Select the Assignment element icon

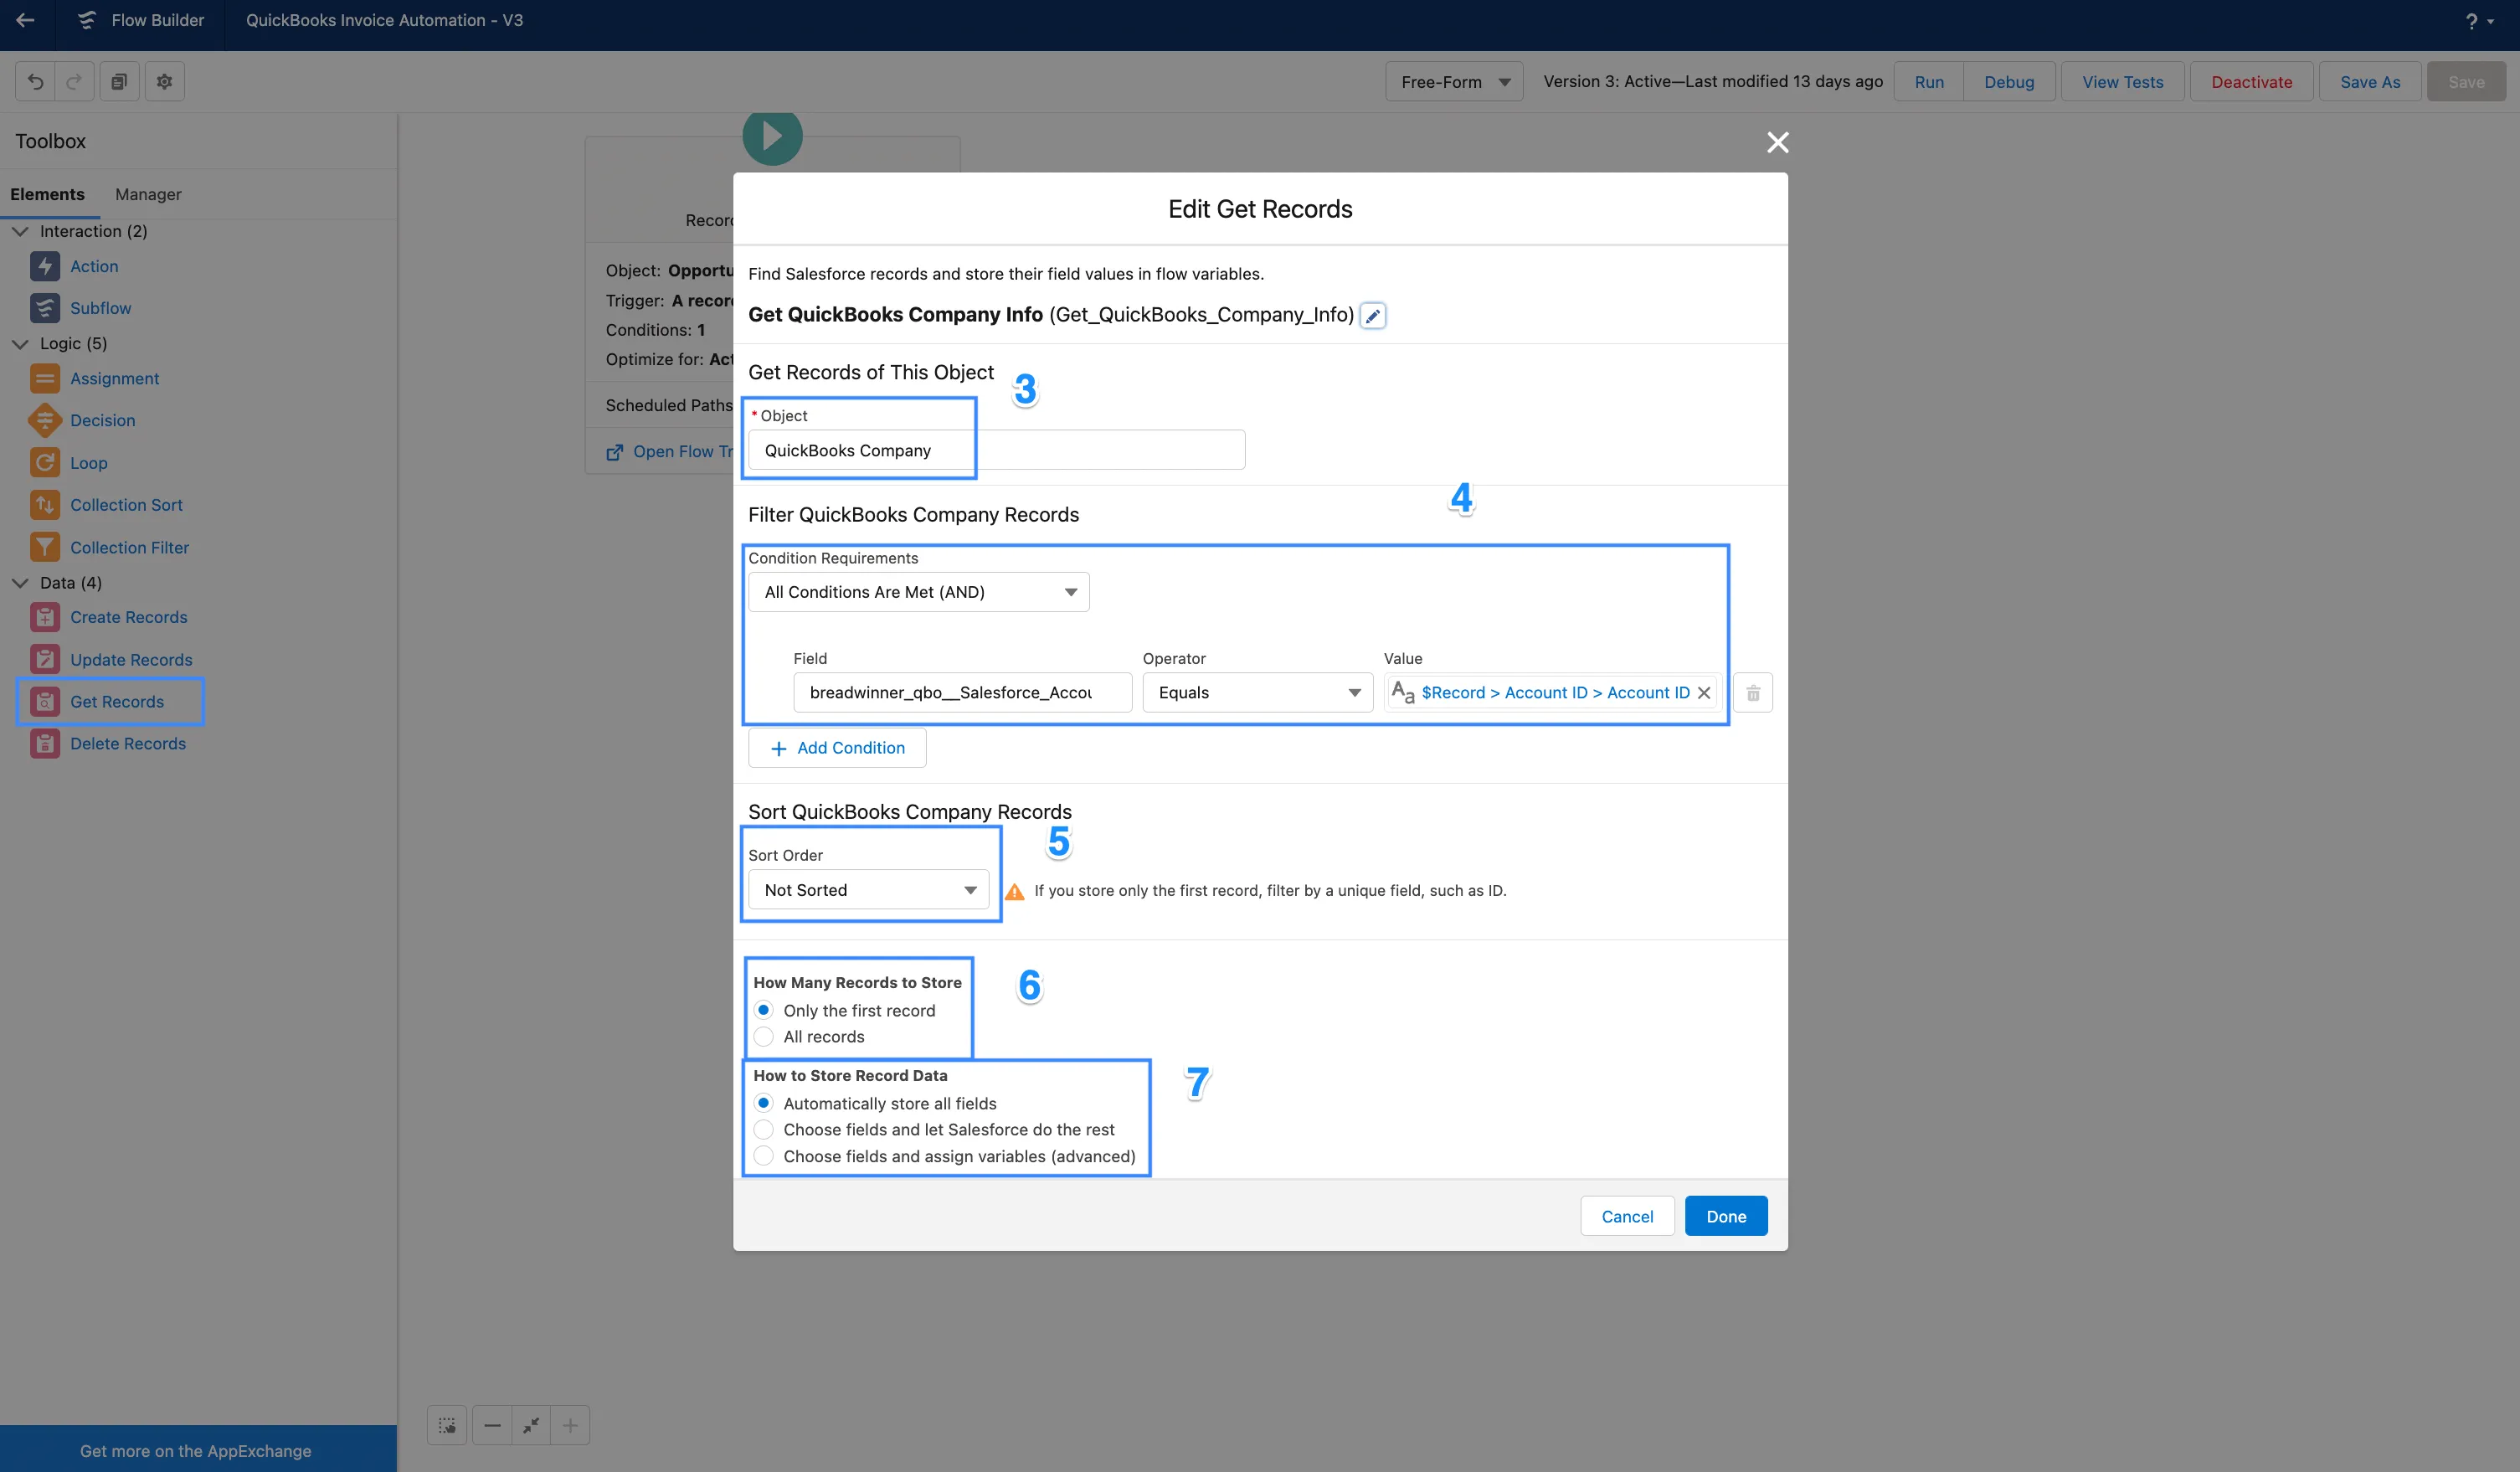click(44, 379)
